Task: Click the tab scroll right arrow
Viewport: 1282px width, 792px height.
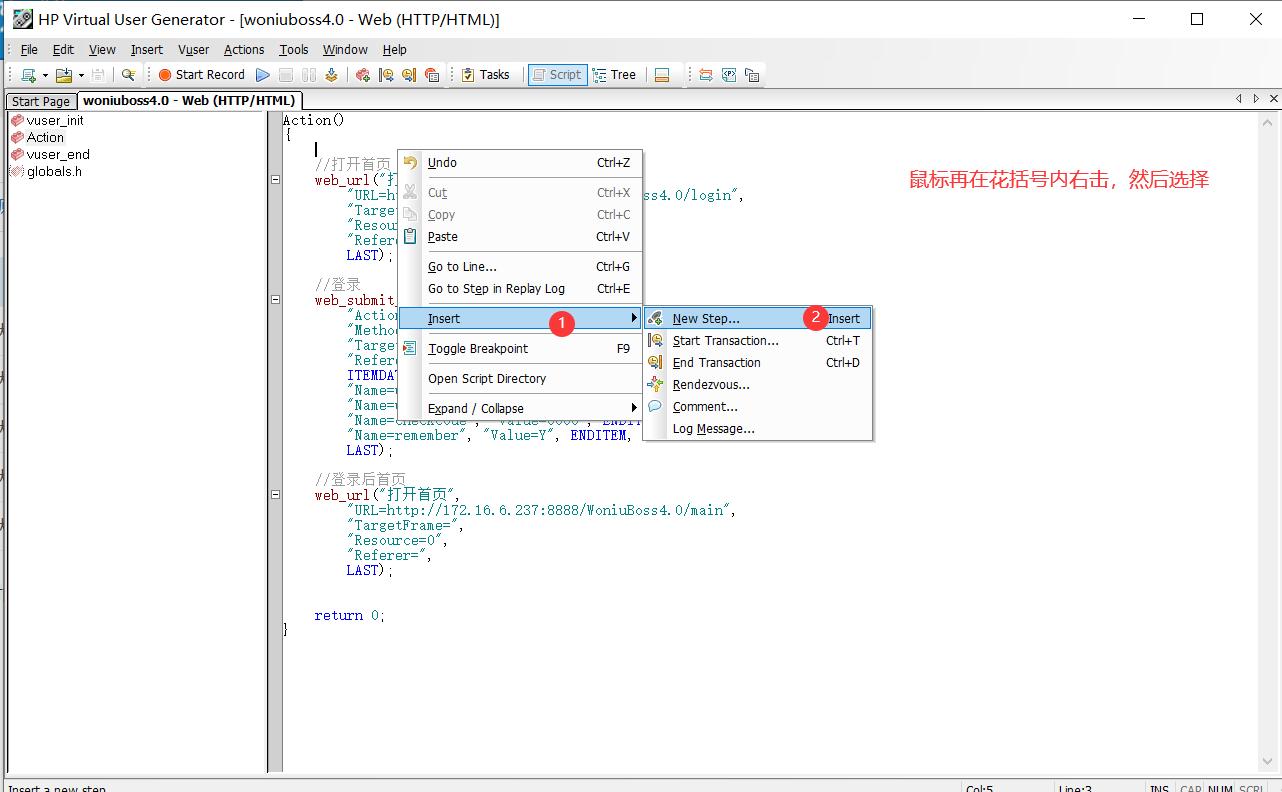Action: pos(1257,99)
